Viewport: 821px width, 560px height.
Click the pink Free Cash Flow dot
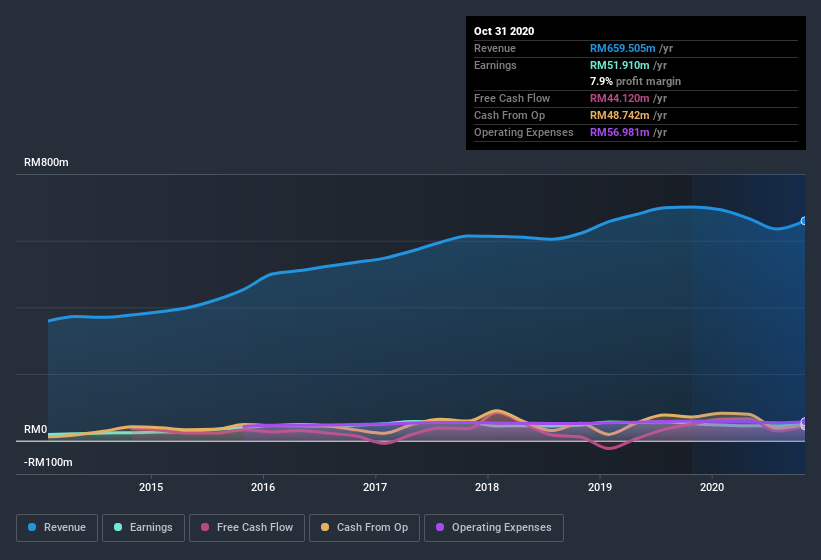point(205,527)
